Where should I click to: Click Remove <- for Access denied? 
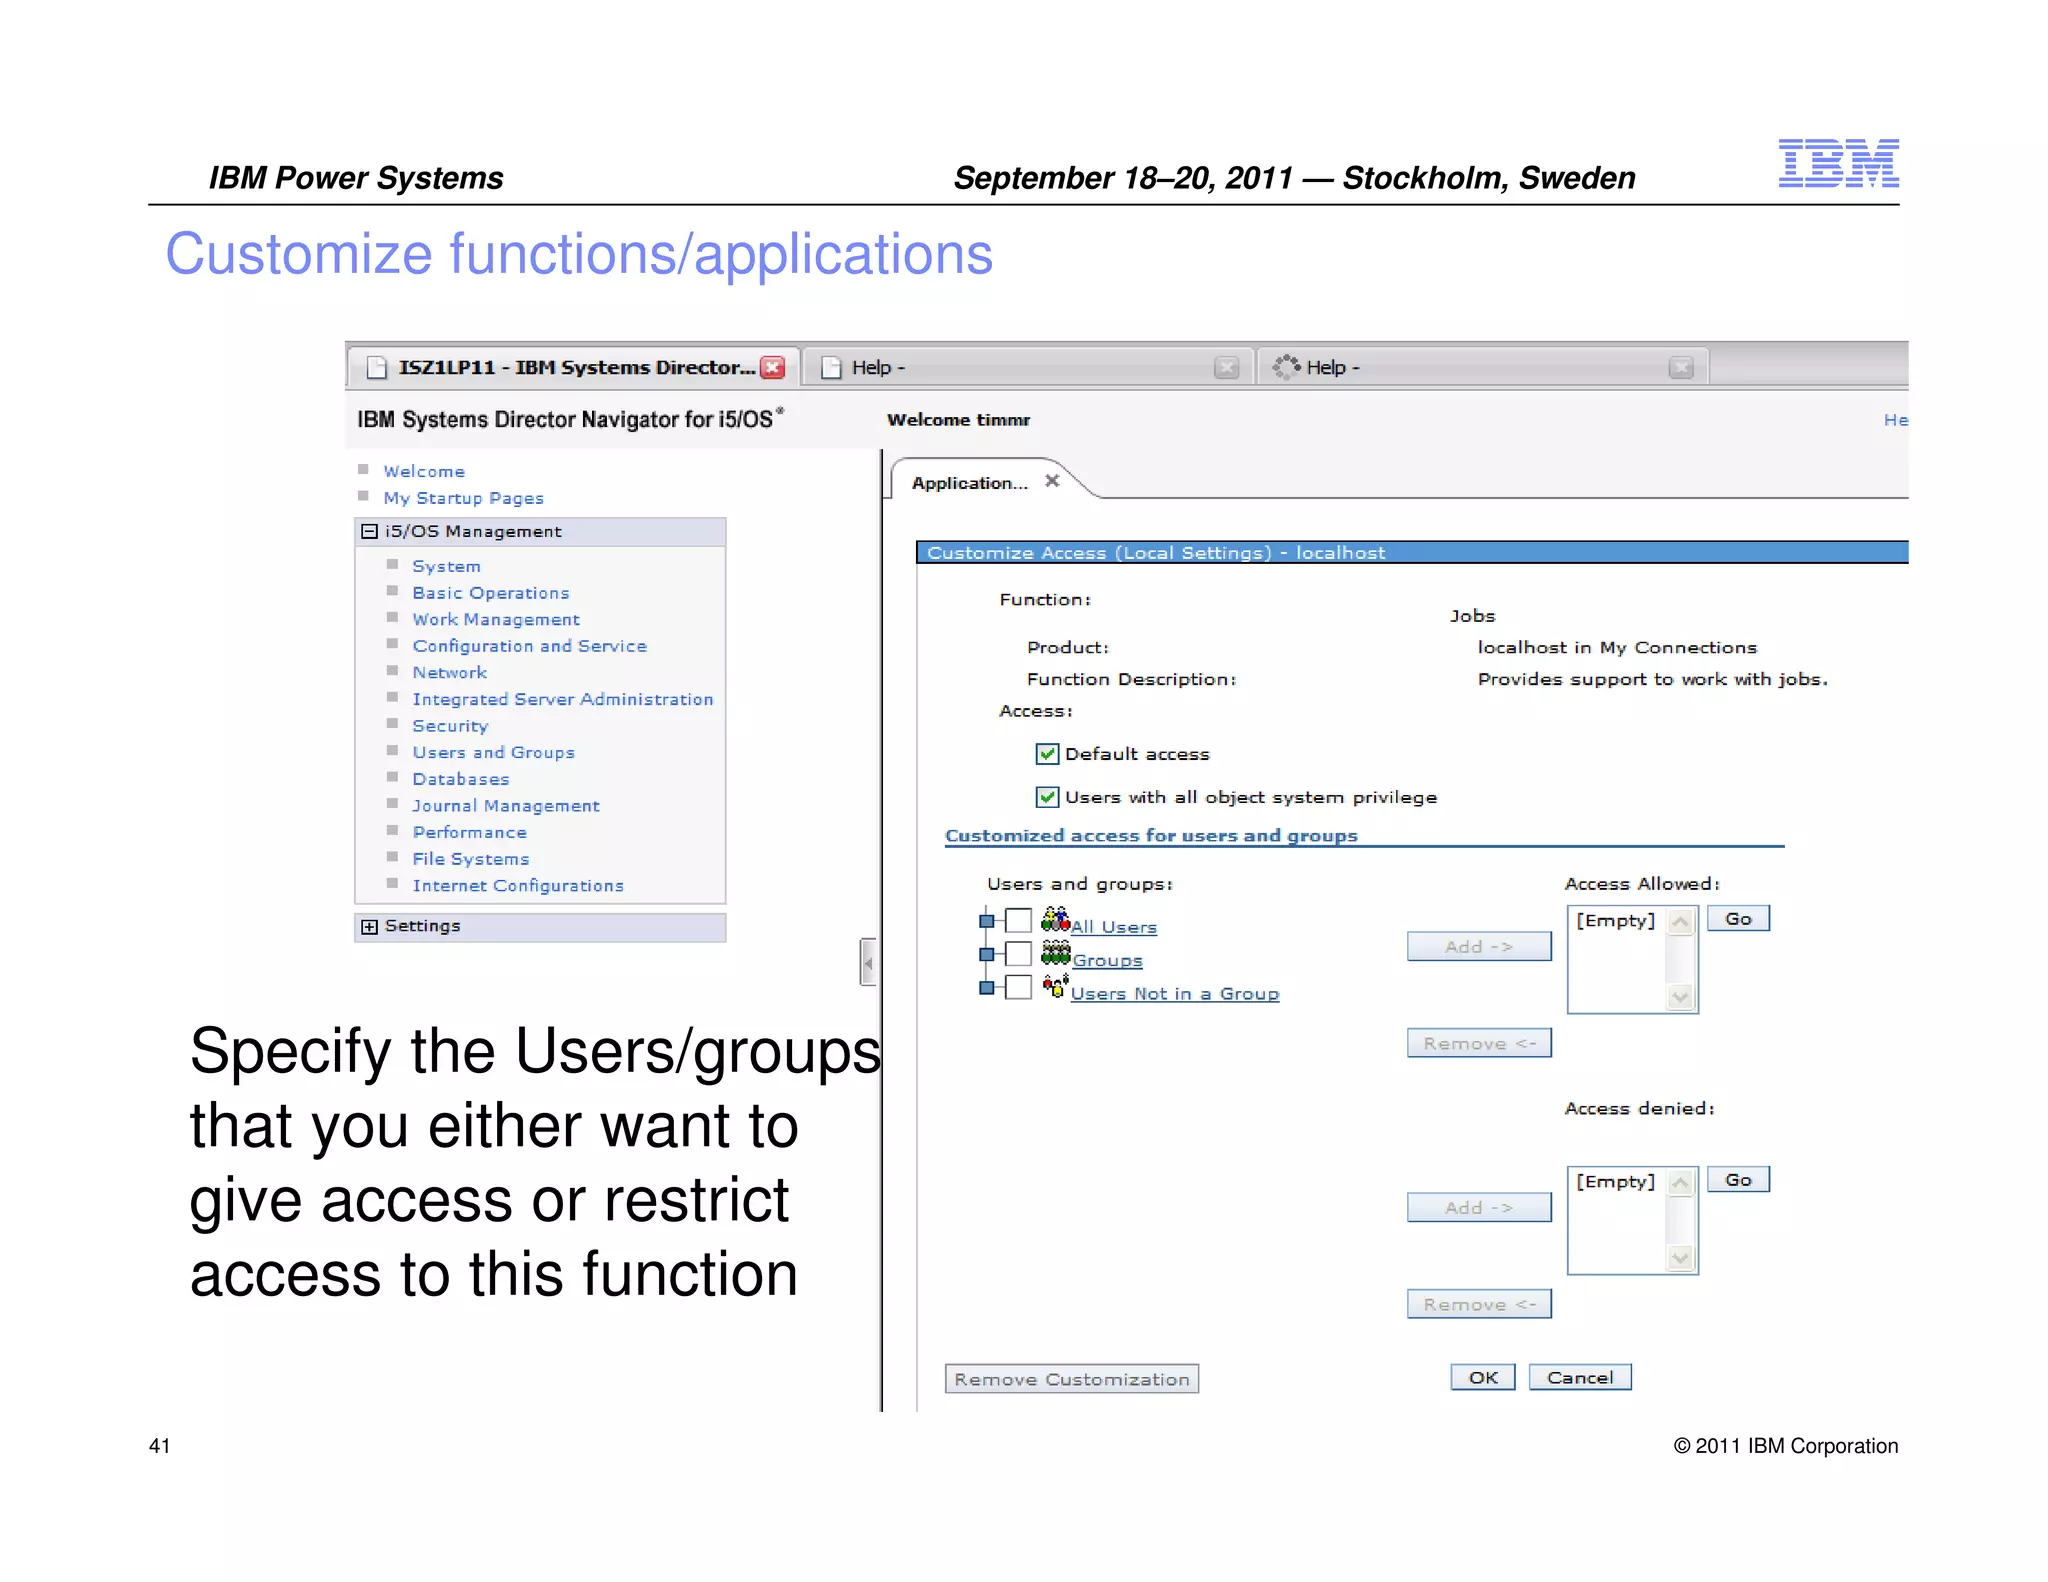coord(1479,1304)
